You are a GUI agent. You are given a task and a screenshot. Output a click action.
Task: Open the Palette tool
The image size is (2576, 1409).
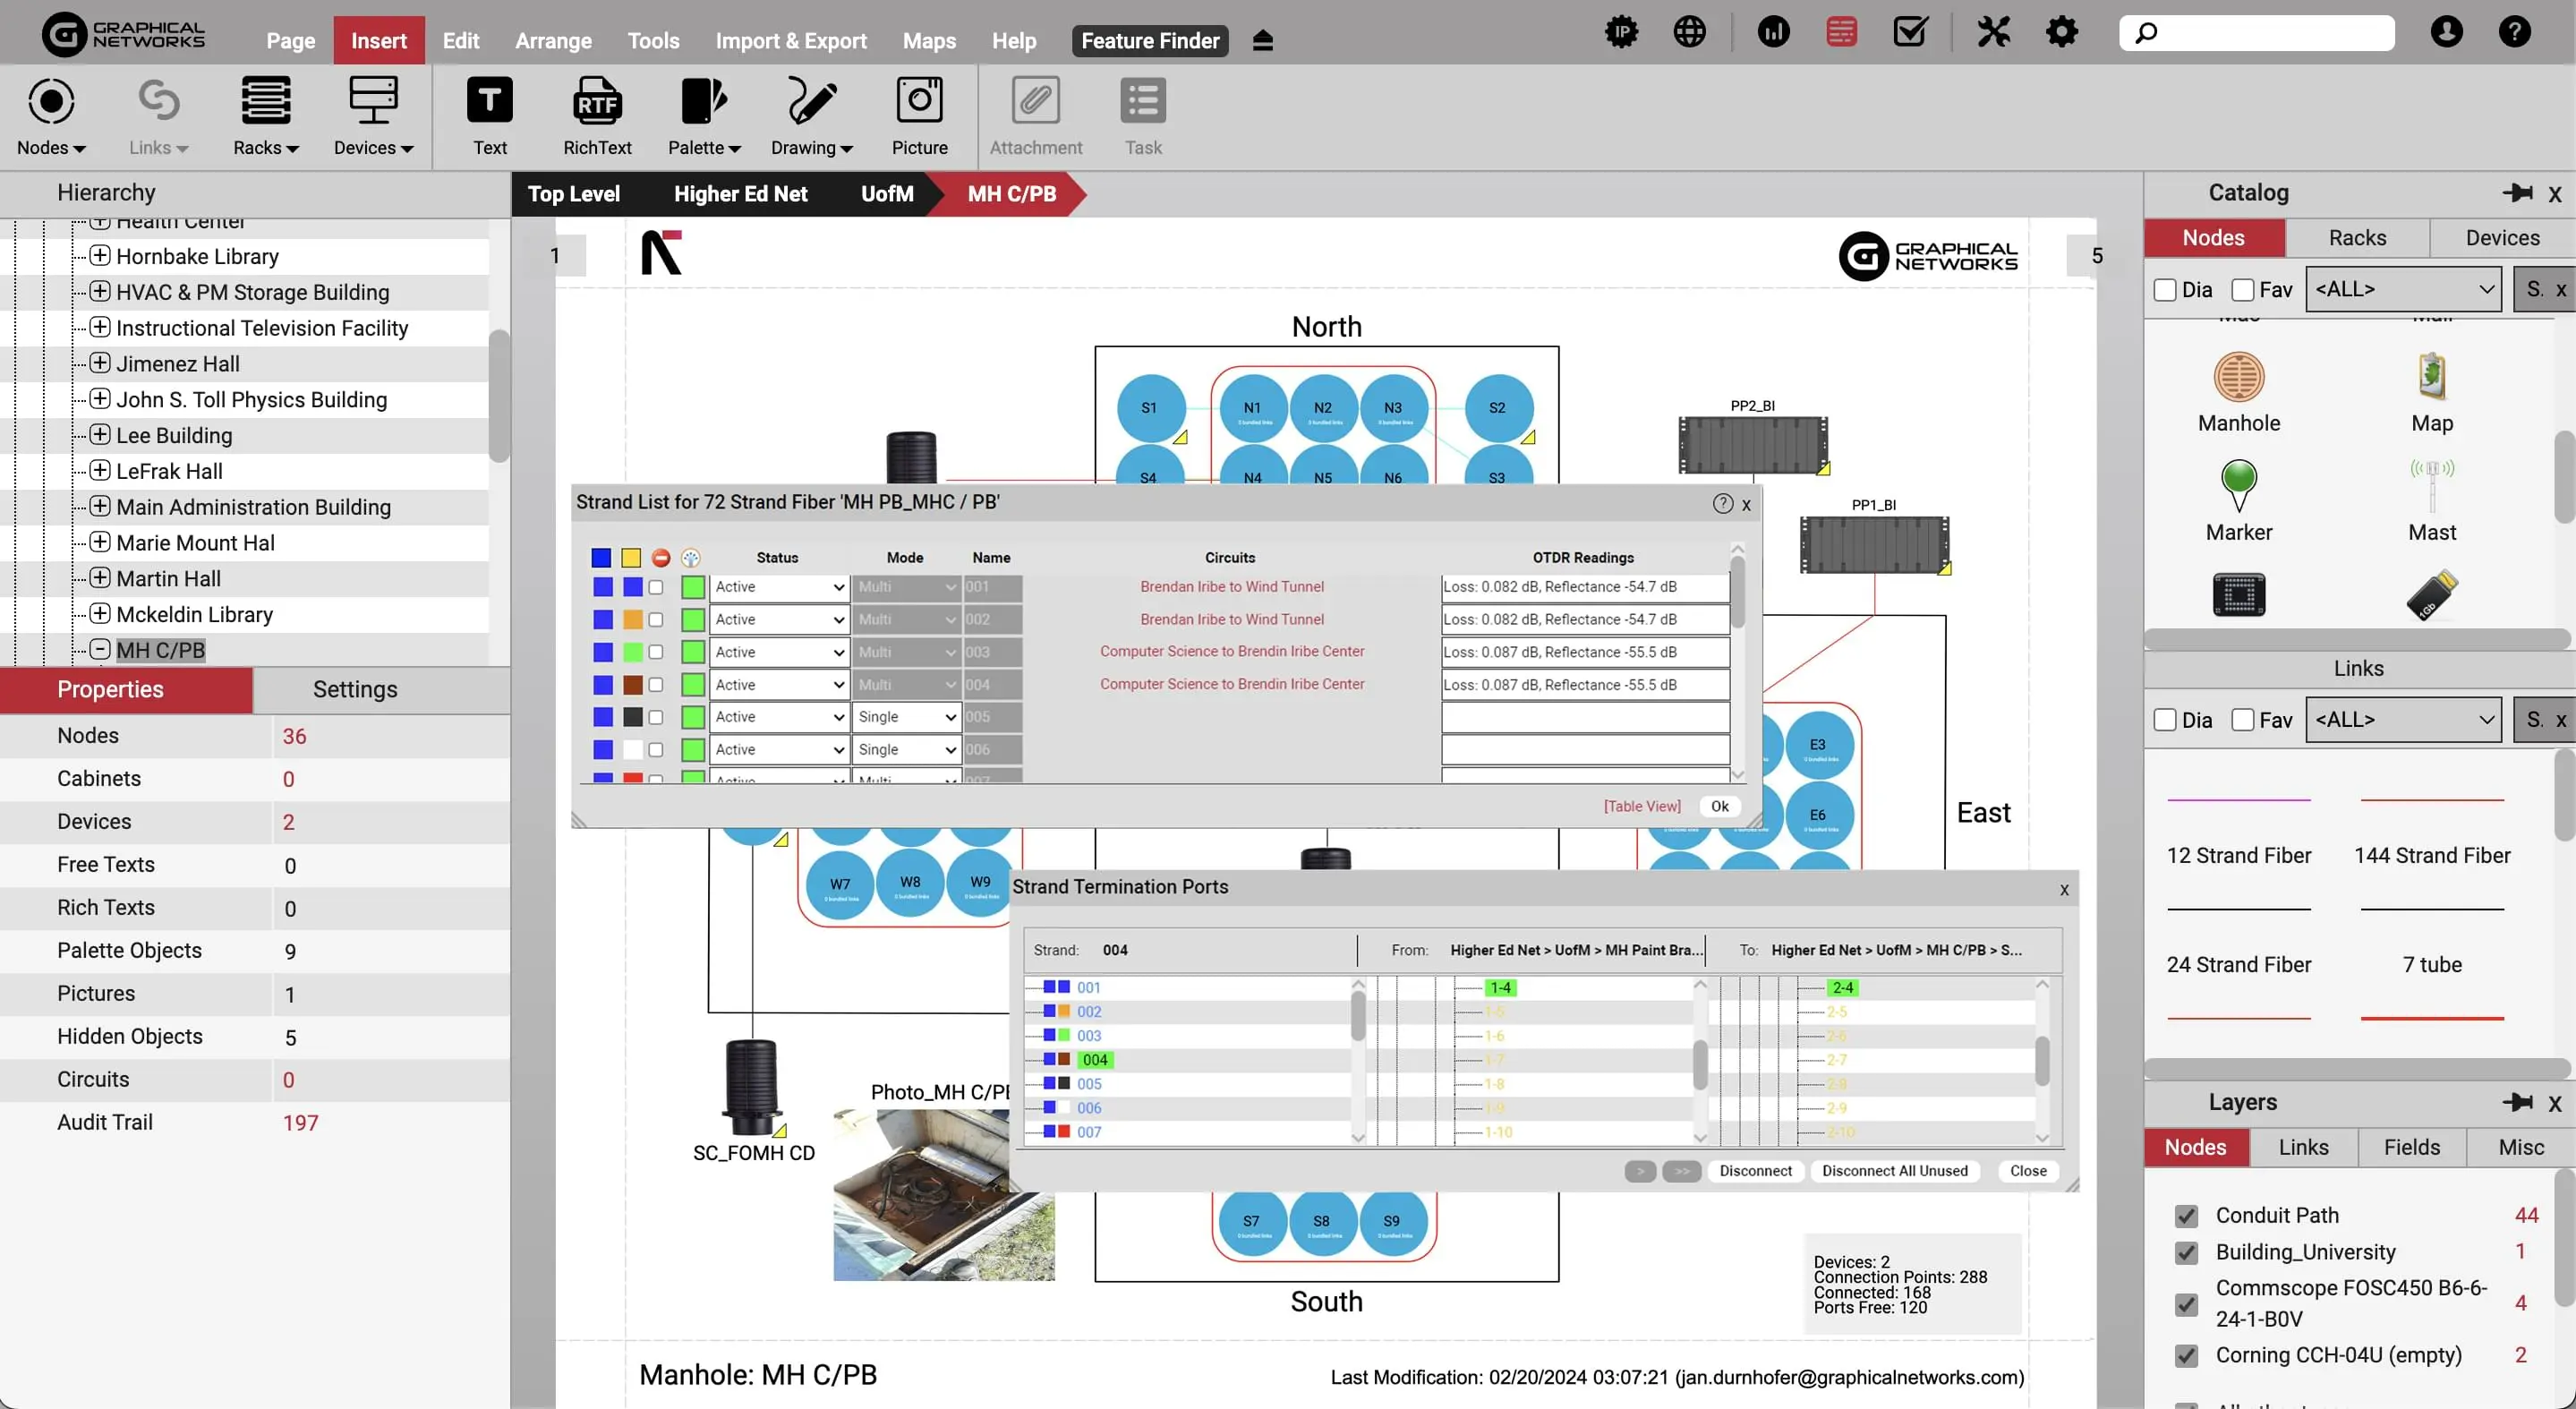(x=704, y=117)
